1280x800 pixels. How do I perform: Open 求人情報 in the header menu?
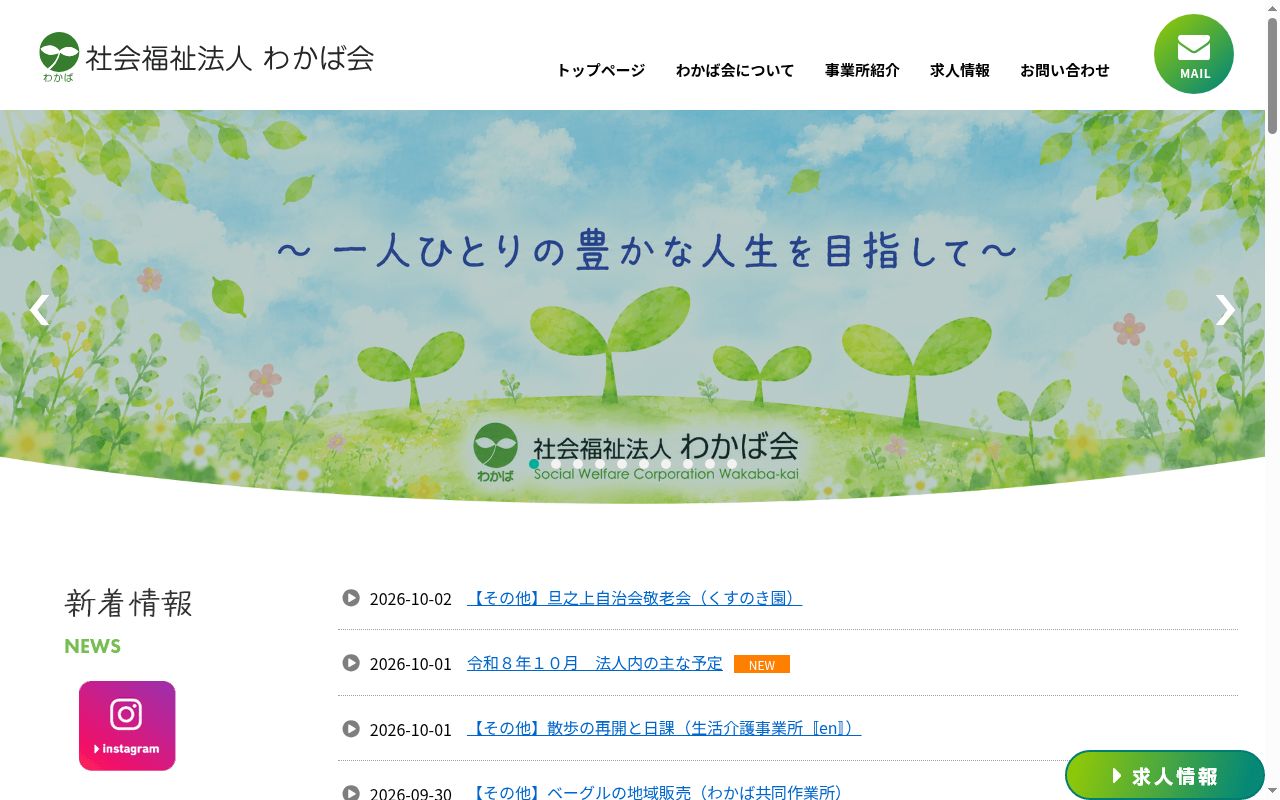(960, 70)
